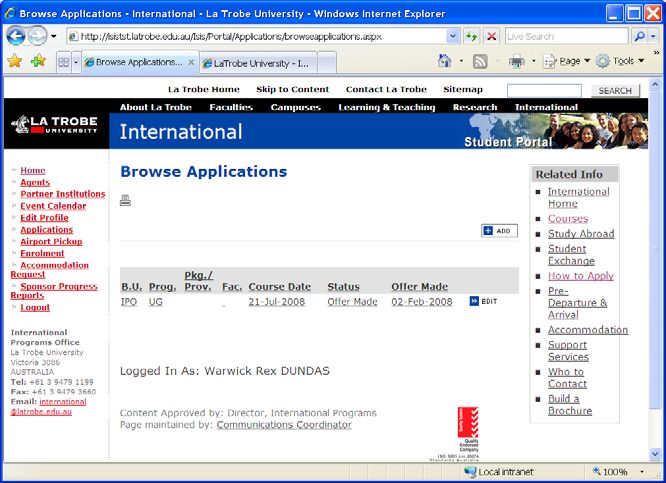The height and width of the screenshot is (483, 666).
Task: Open Agents in left sidebar
Action: (35, 182)
